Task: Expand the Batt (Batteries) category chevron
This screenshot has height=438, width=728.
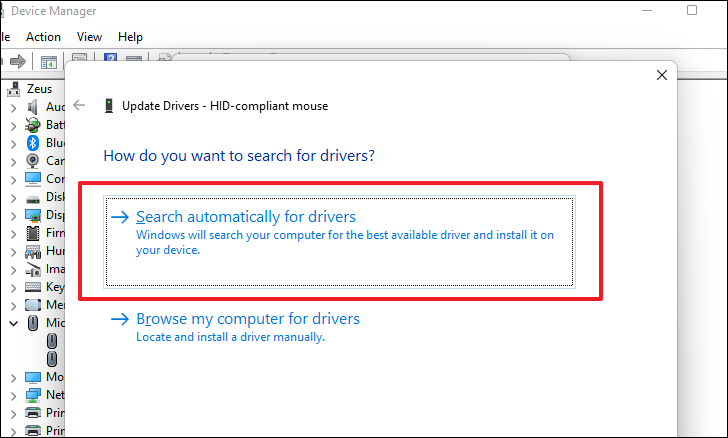Action: click(x=13, y=126)
